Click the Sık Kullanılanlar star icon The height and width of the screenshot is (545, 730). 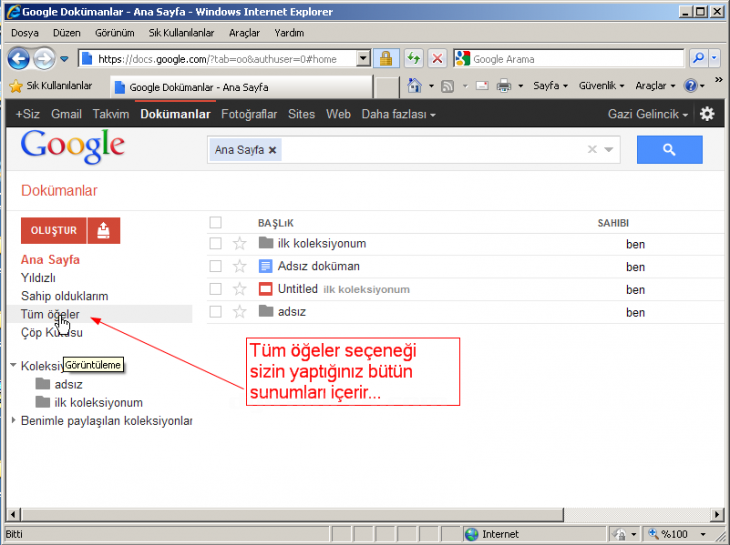coord(16,86)
